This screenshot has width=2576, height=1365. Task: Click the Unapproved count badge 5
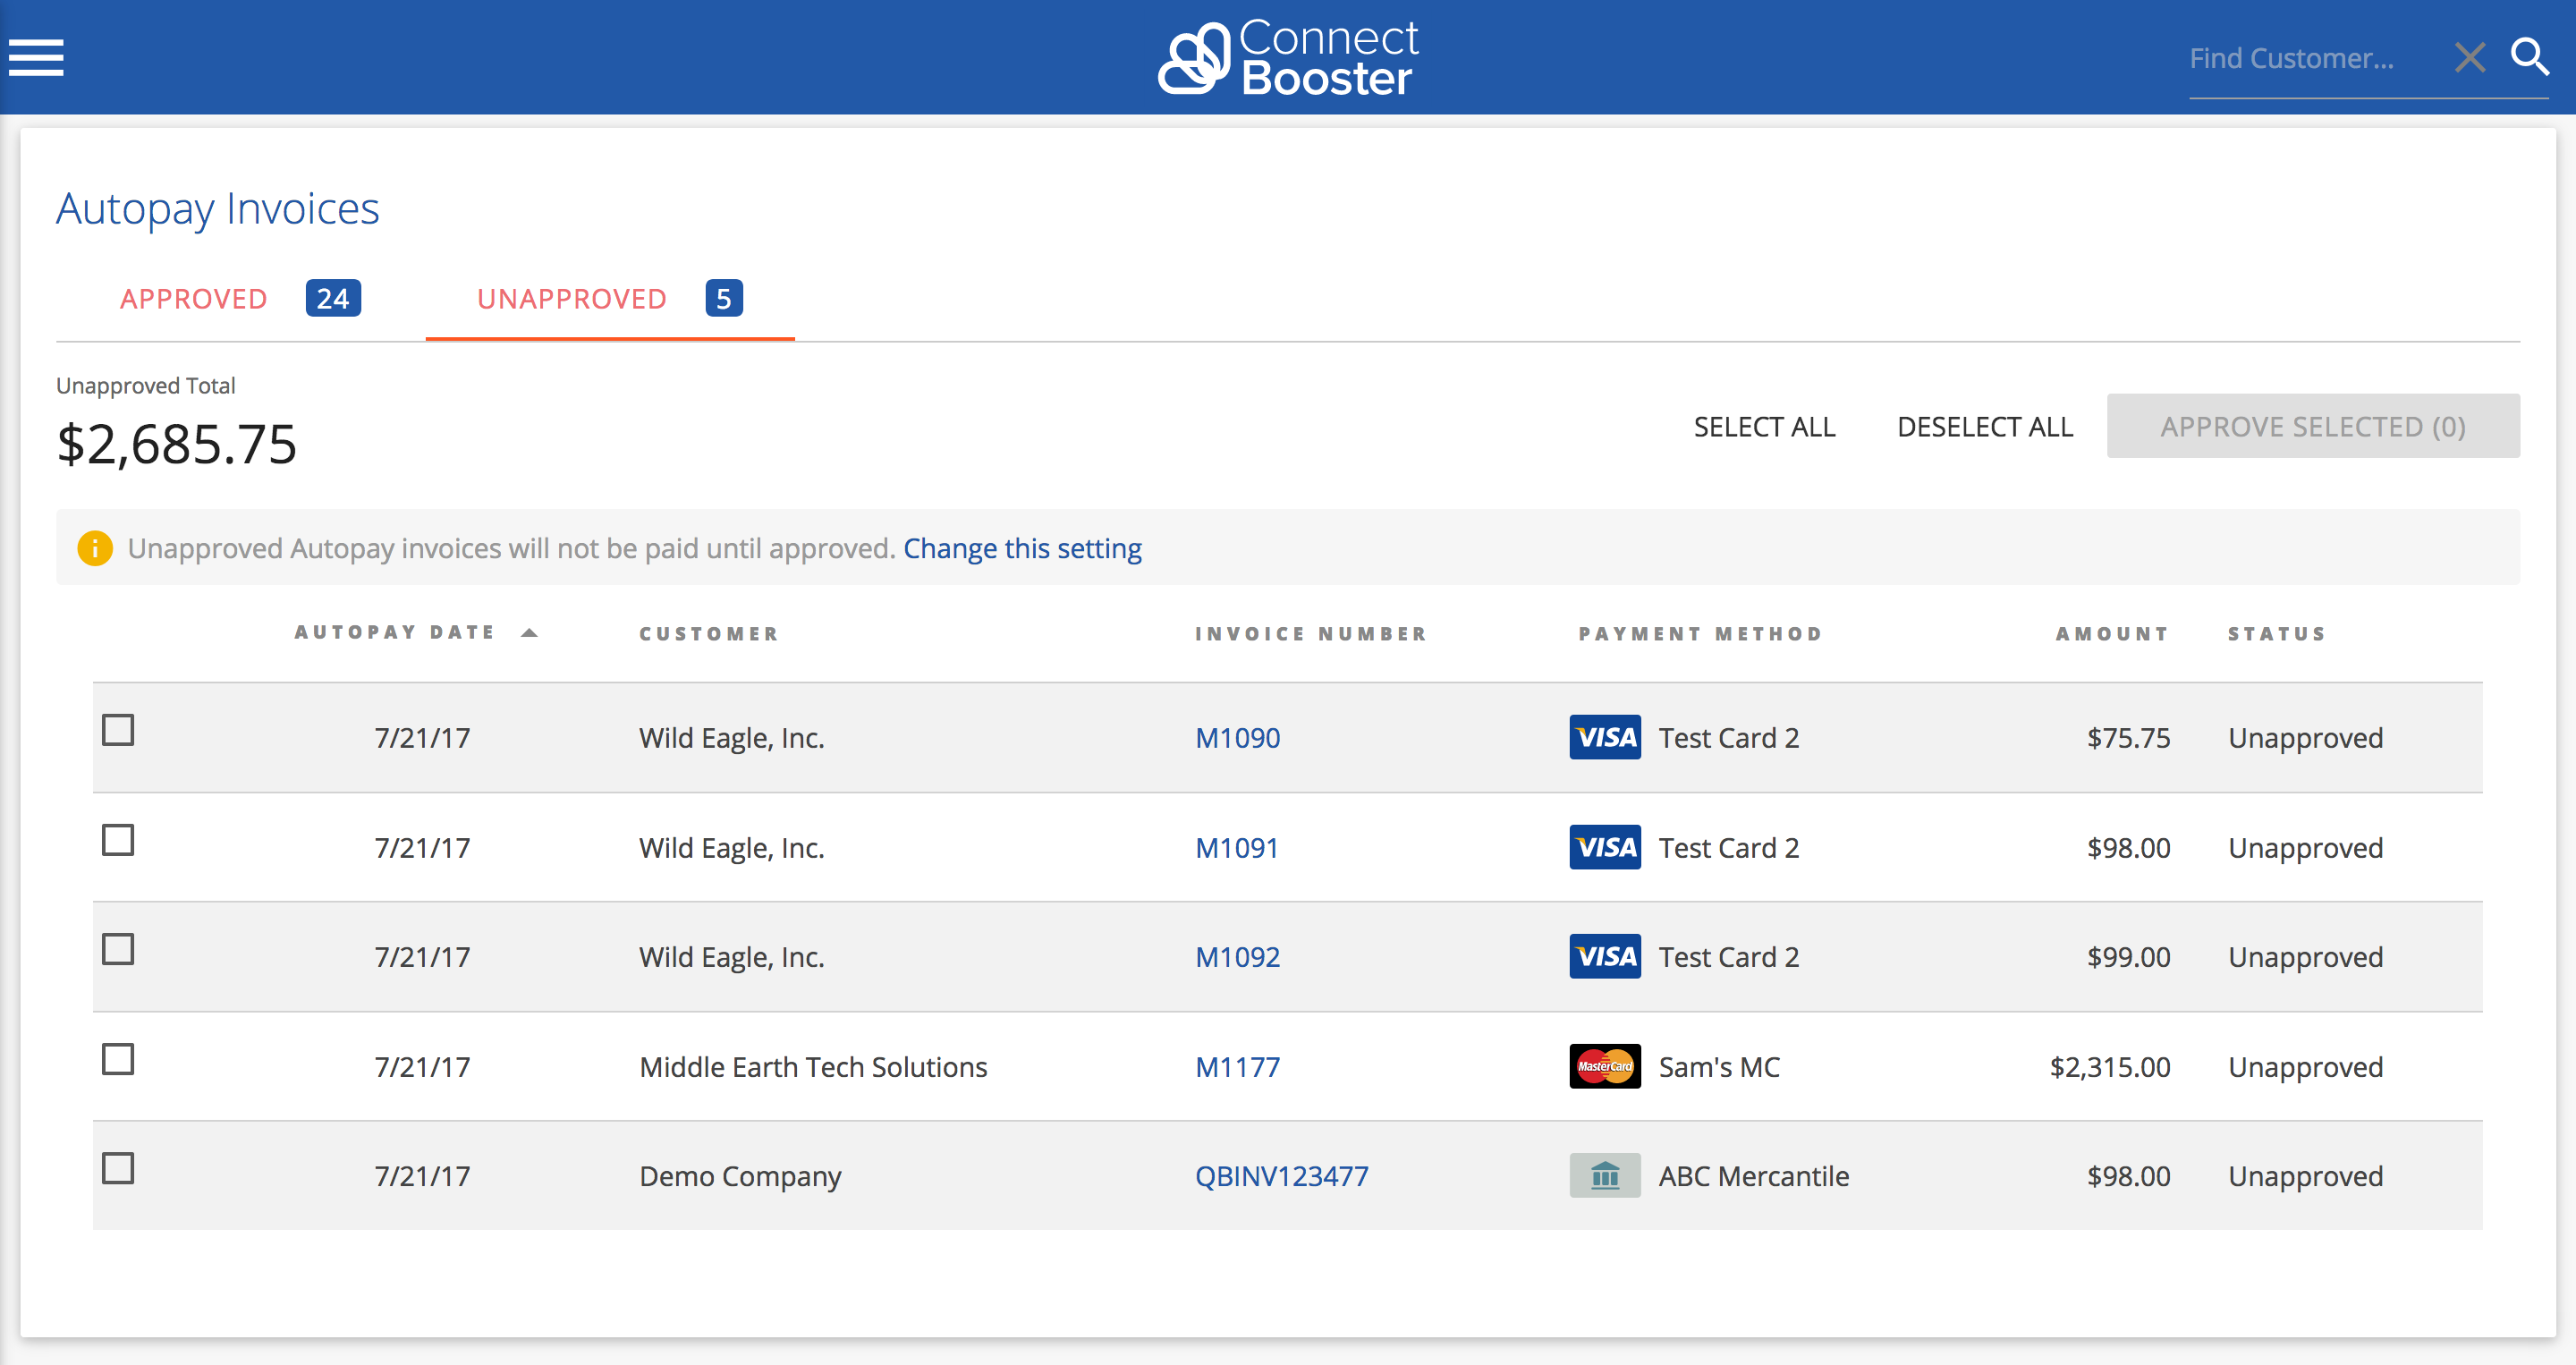pyautogui.click(x=724, y=298)
